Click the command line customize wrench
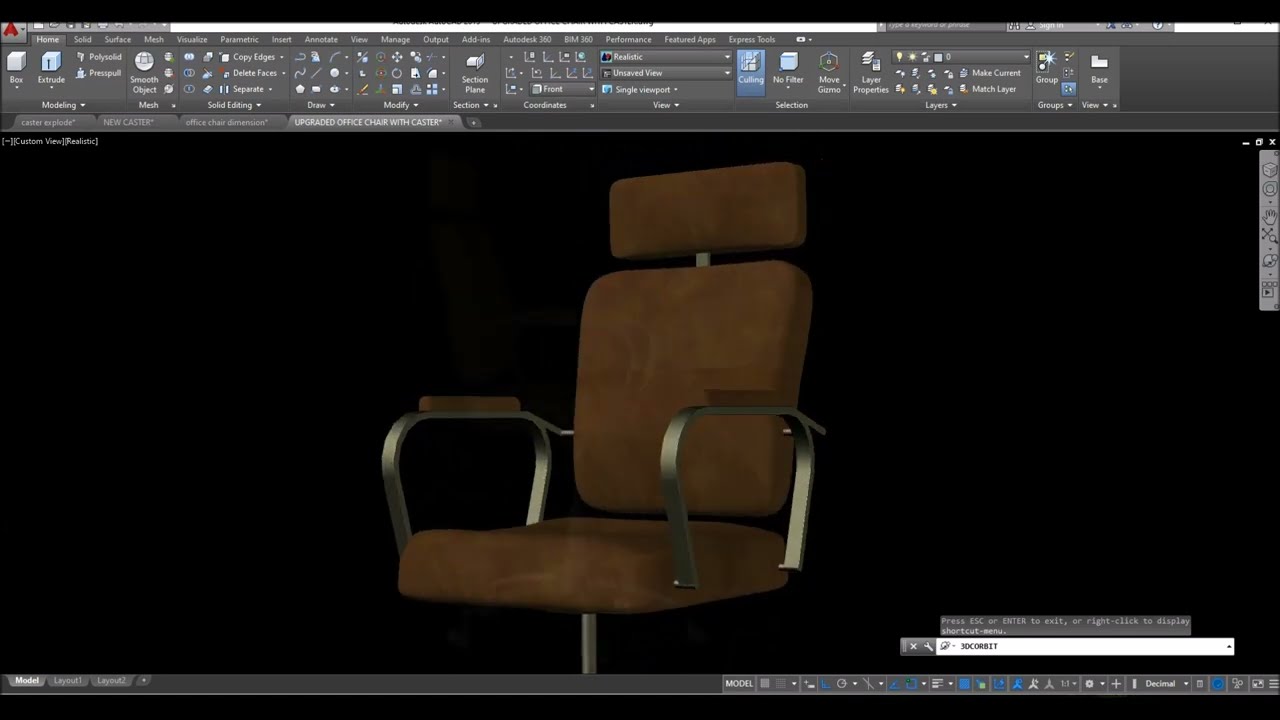 (x=928, y=646)
